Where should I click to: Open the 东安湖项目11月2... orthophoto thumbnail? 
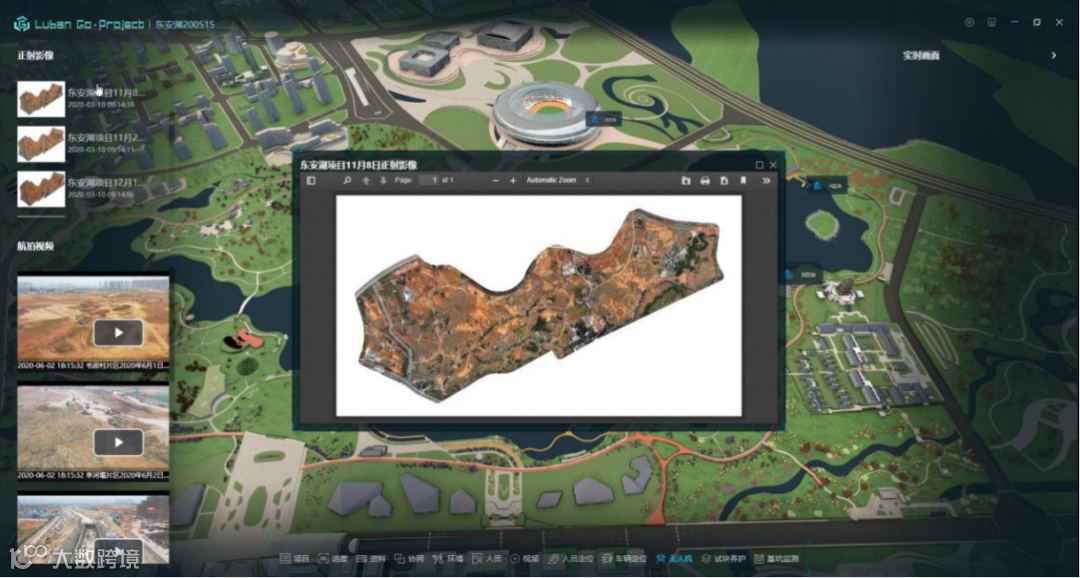[x=41, y=143]
